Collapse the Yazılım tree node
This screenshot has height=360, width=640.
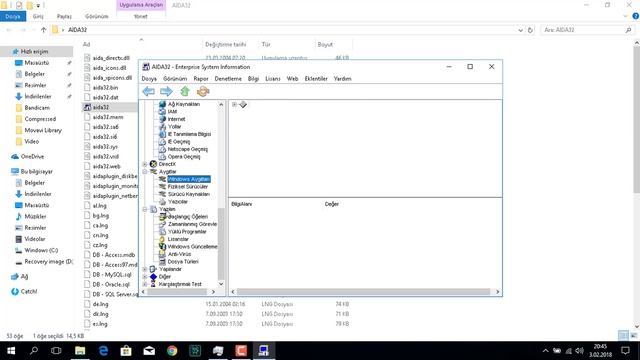[145, 209]
